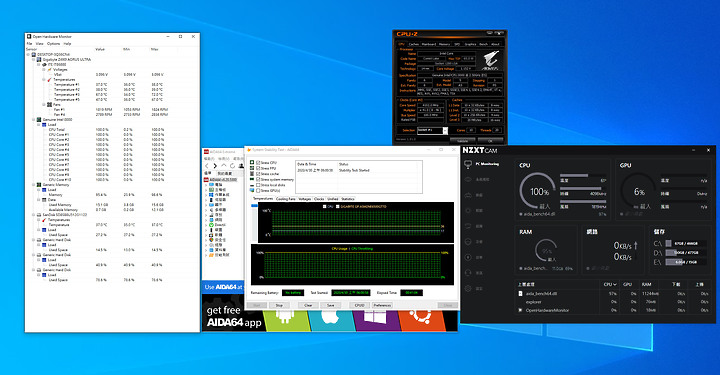Click the AIDA64 forward navigation arrow
720x375 pixels.
click(x=215, y=166)
